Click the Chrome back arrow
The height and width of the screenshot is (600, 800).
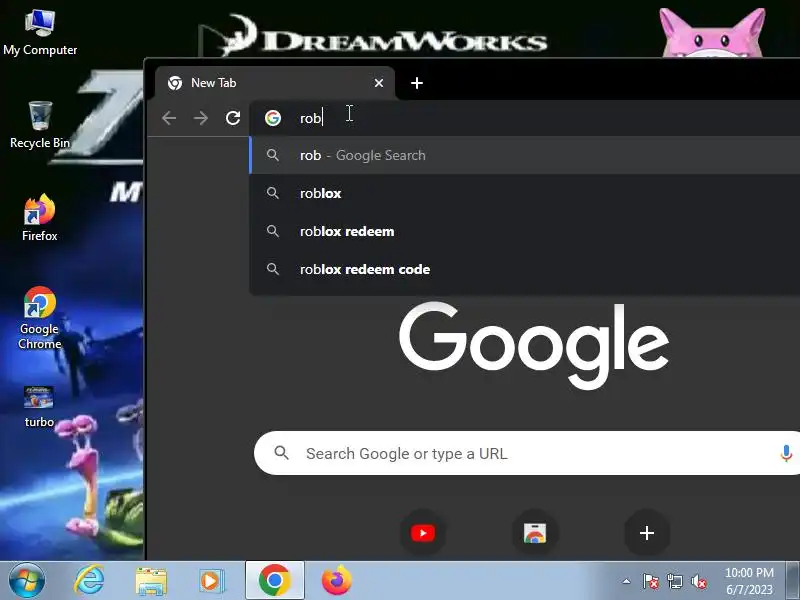click(169, 118)
